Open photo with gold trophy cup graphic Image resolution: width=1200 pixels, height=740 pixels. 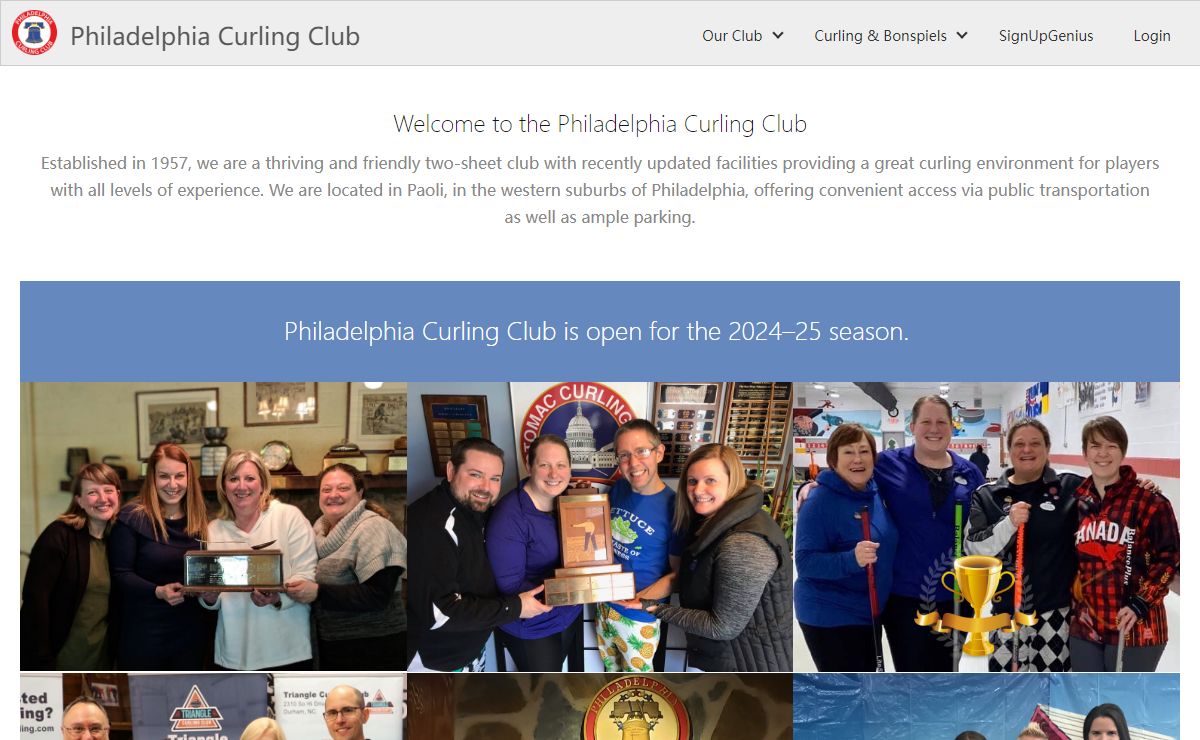(987, 526)
